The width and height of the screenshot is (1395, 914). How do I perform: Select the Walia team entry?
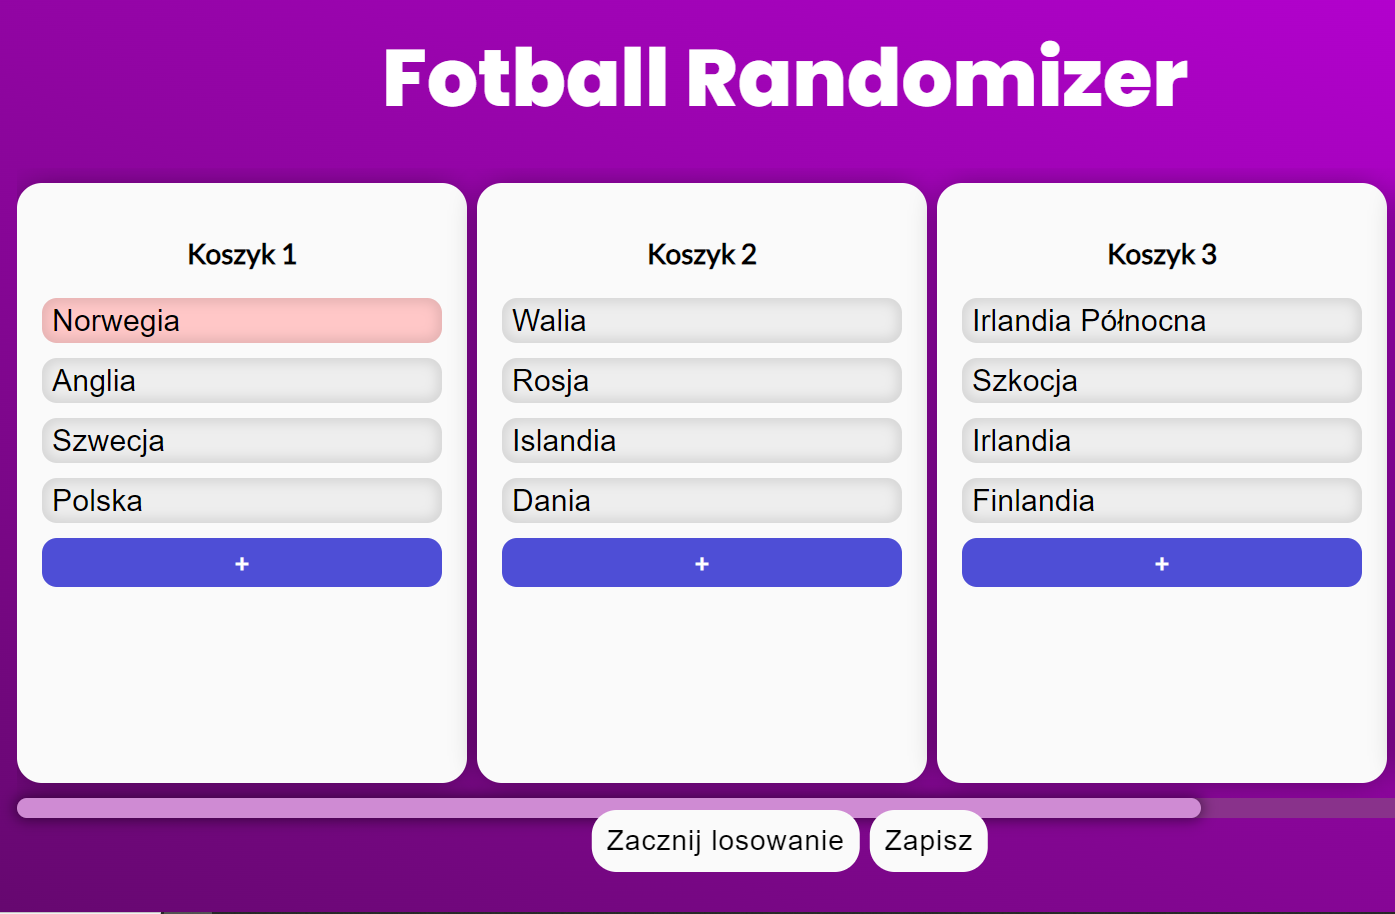(701, 321)
